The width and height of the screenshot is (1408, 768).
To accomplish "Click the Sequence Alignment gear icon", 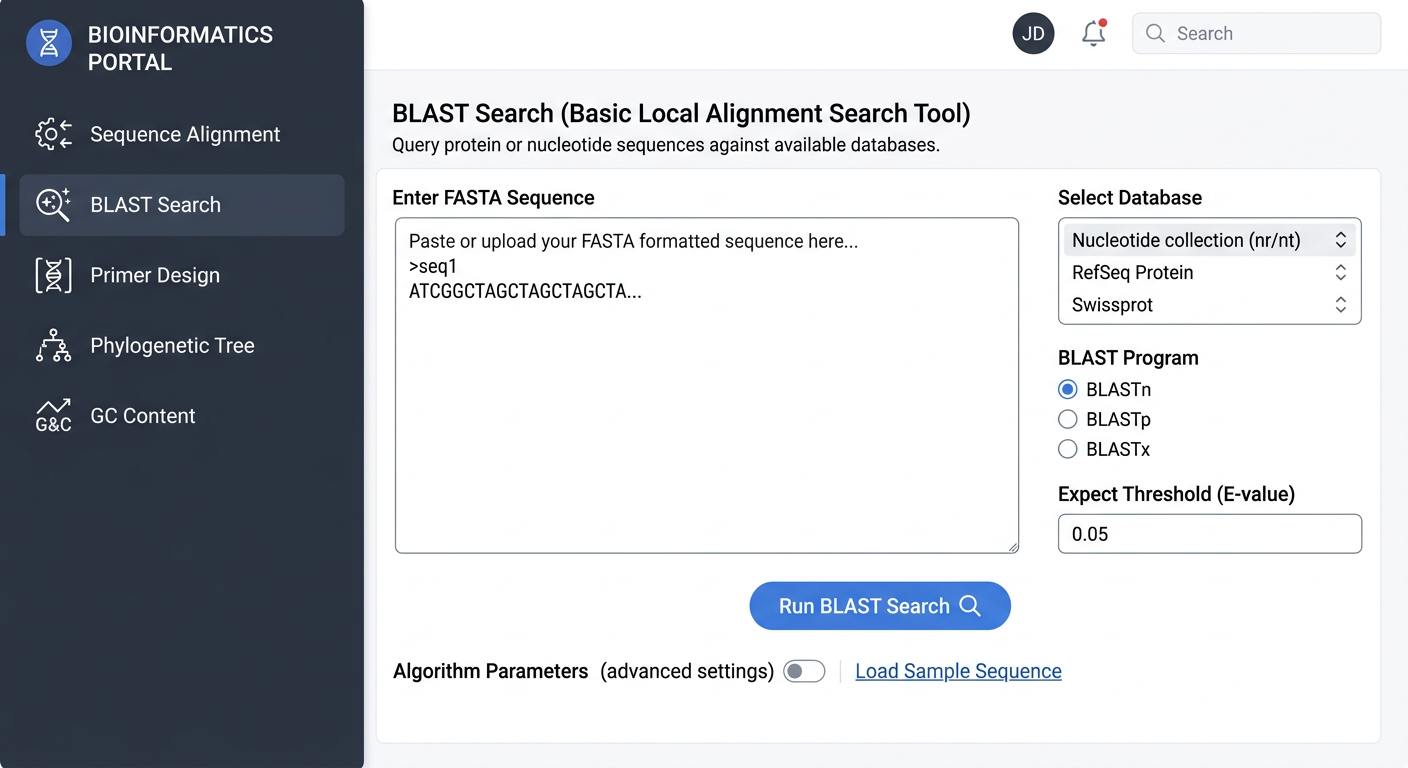I will click(x=53, y=134).
